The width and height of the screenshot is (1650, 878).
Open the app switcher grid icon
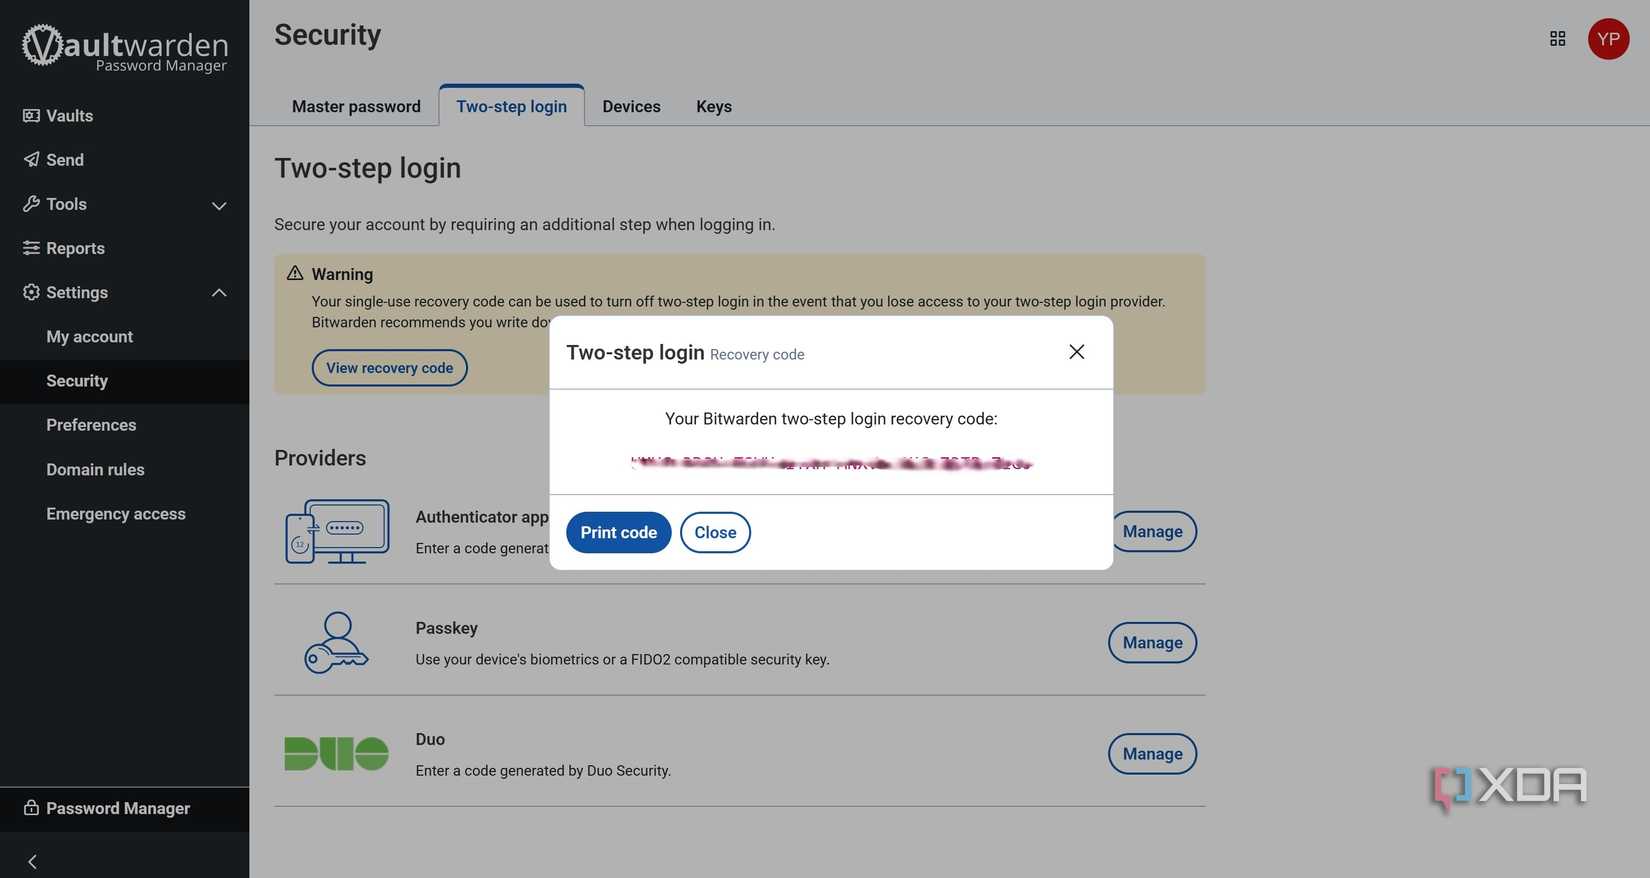1557,39
